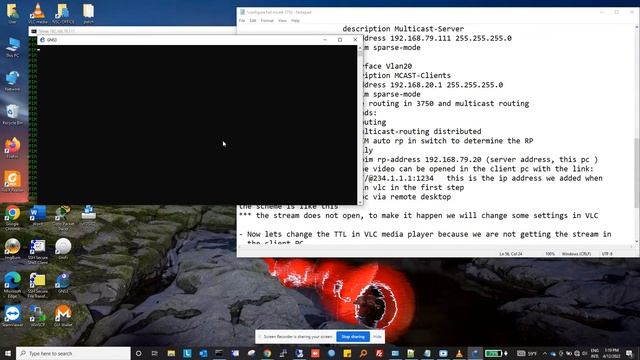640x360 pixels.
Task: Open Chrome from the taskbar
Action: point(267,353)
